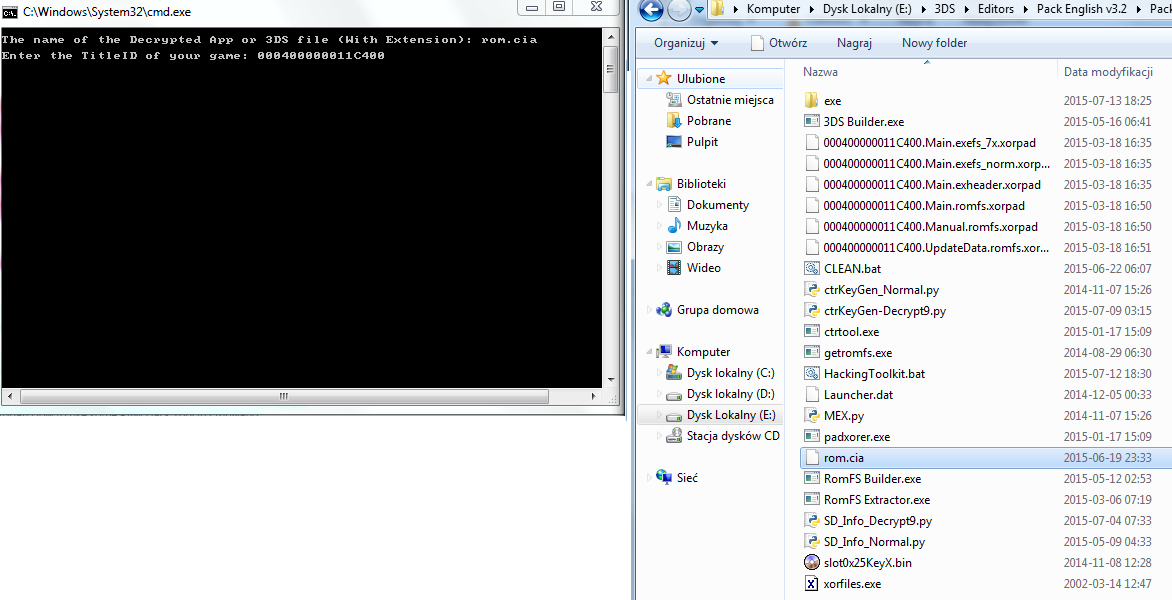Select the xorfiles.exe icon

(x=811, y=584)
